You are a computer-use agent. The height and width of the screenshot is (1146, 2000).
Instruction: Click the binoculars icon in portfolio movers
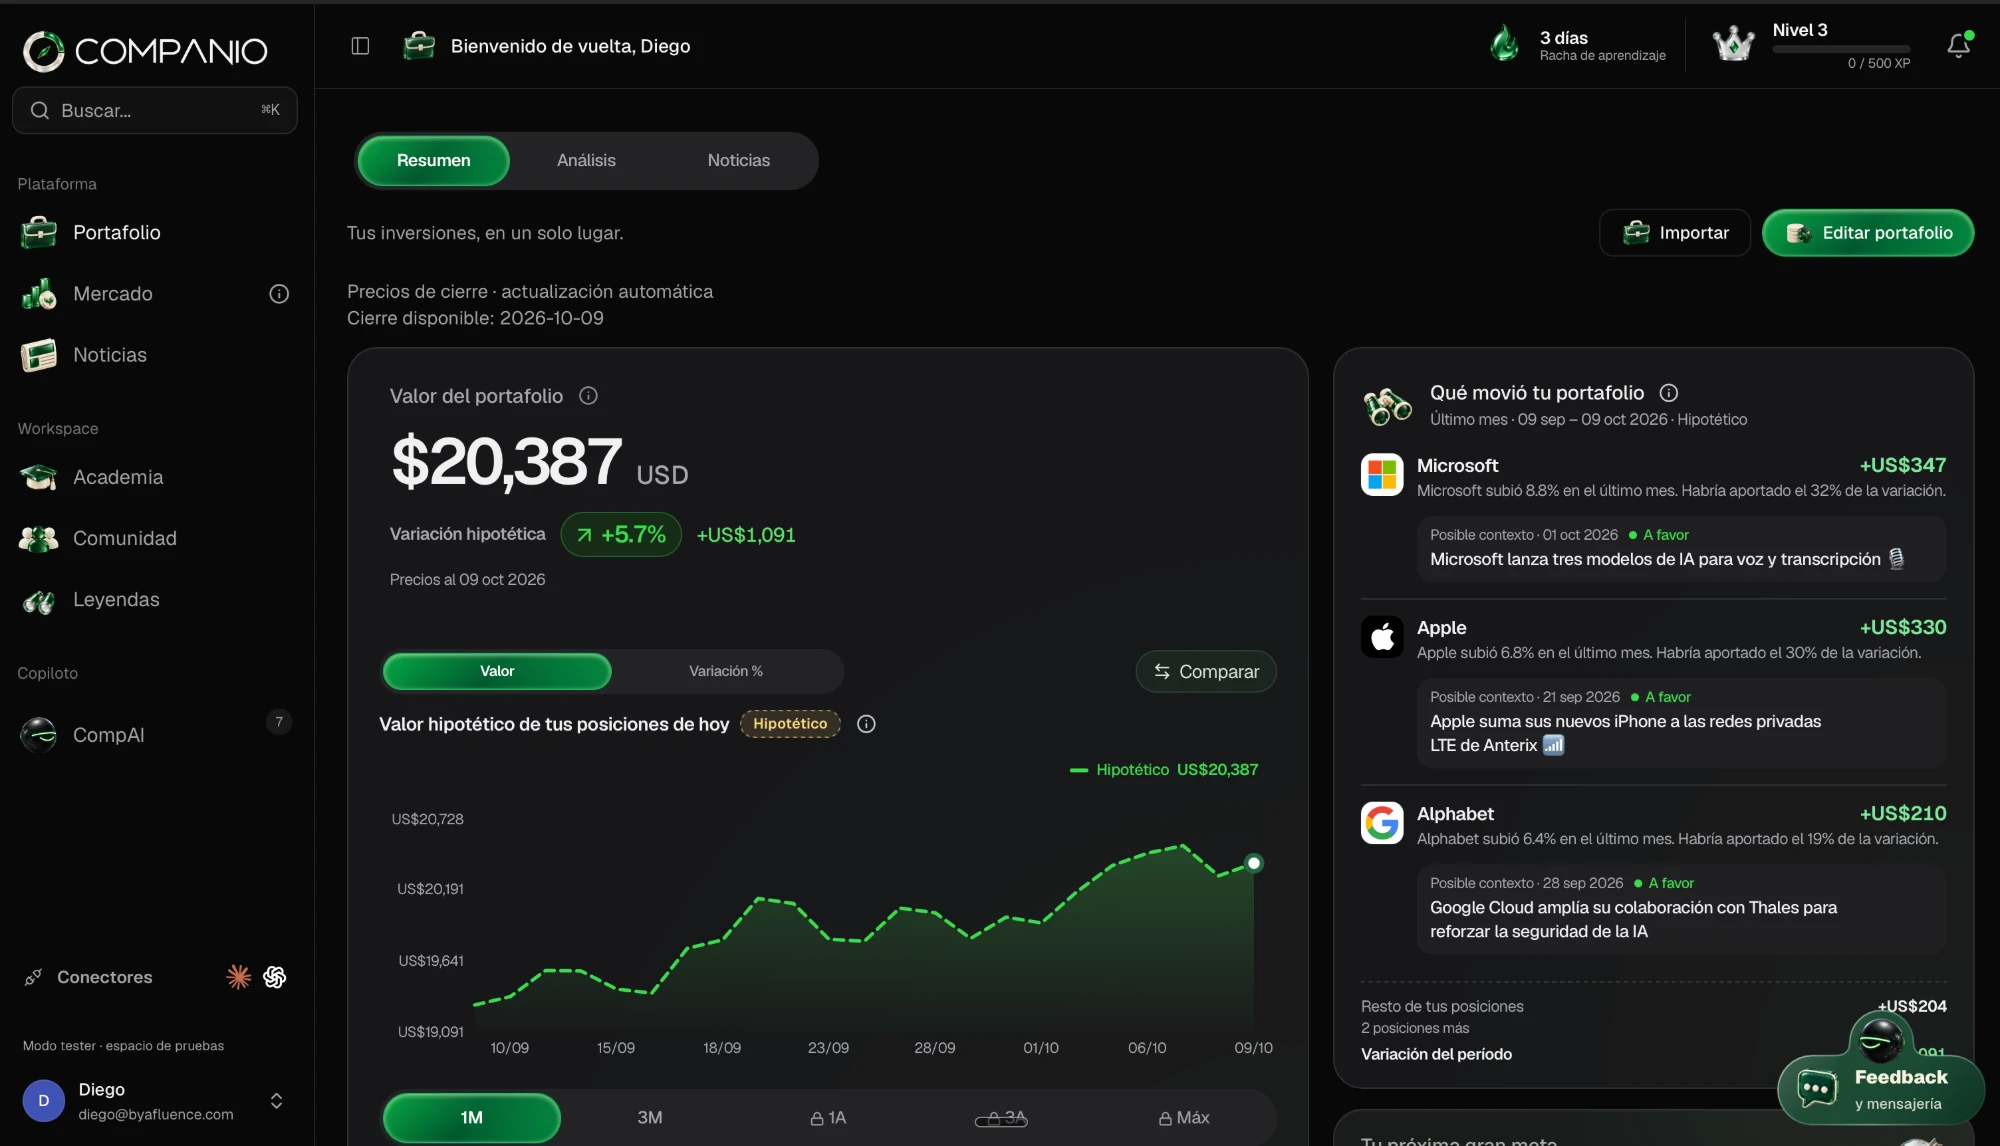(x=1387, y=406)
